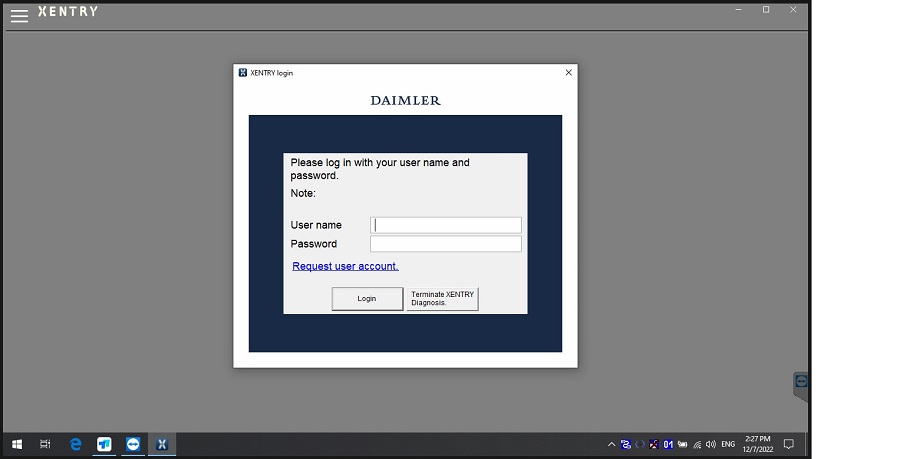Maximize the XENTRY main window

pos(766,10)
